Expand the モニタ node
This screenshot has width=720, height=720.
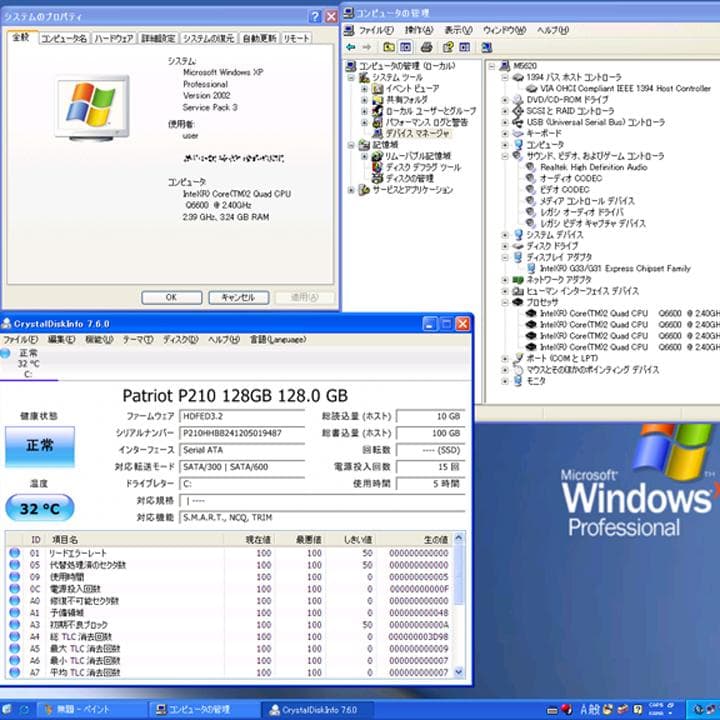[x=505, y=381]
